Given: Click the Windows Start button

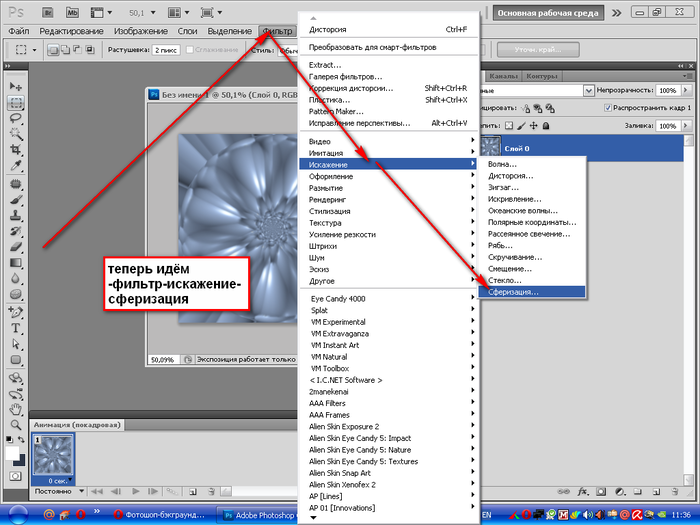Looking at the screenshot, I should (x=18, y=515).
